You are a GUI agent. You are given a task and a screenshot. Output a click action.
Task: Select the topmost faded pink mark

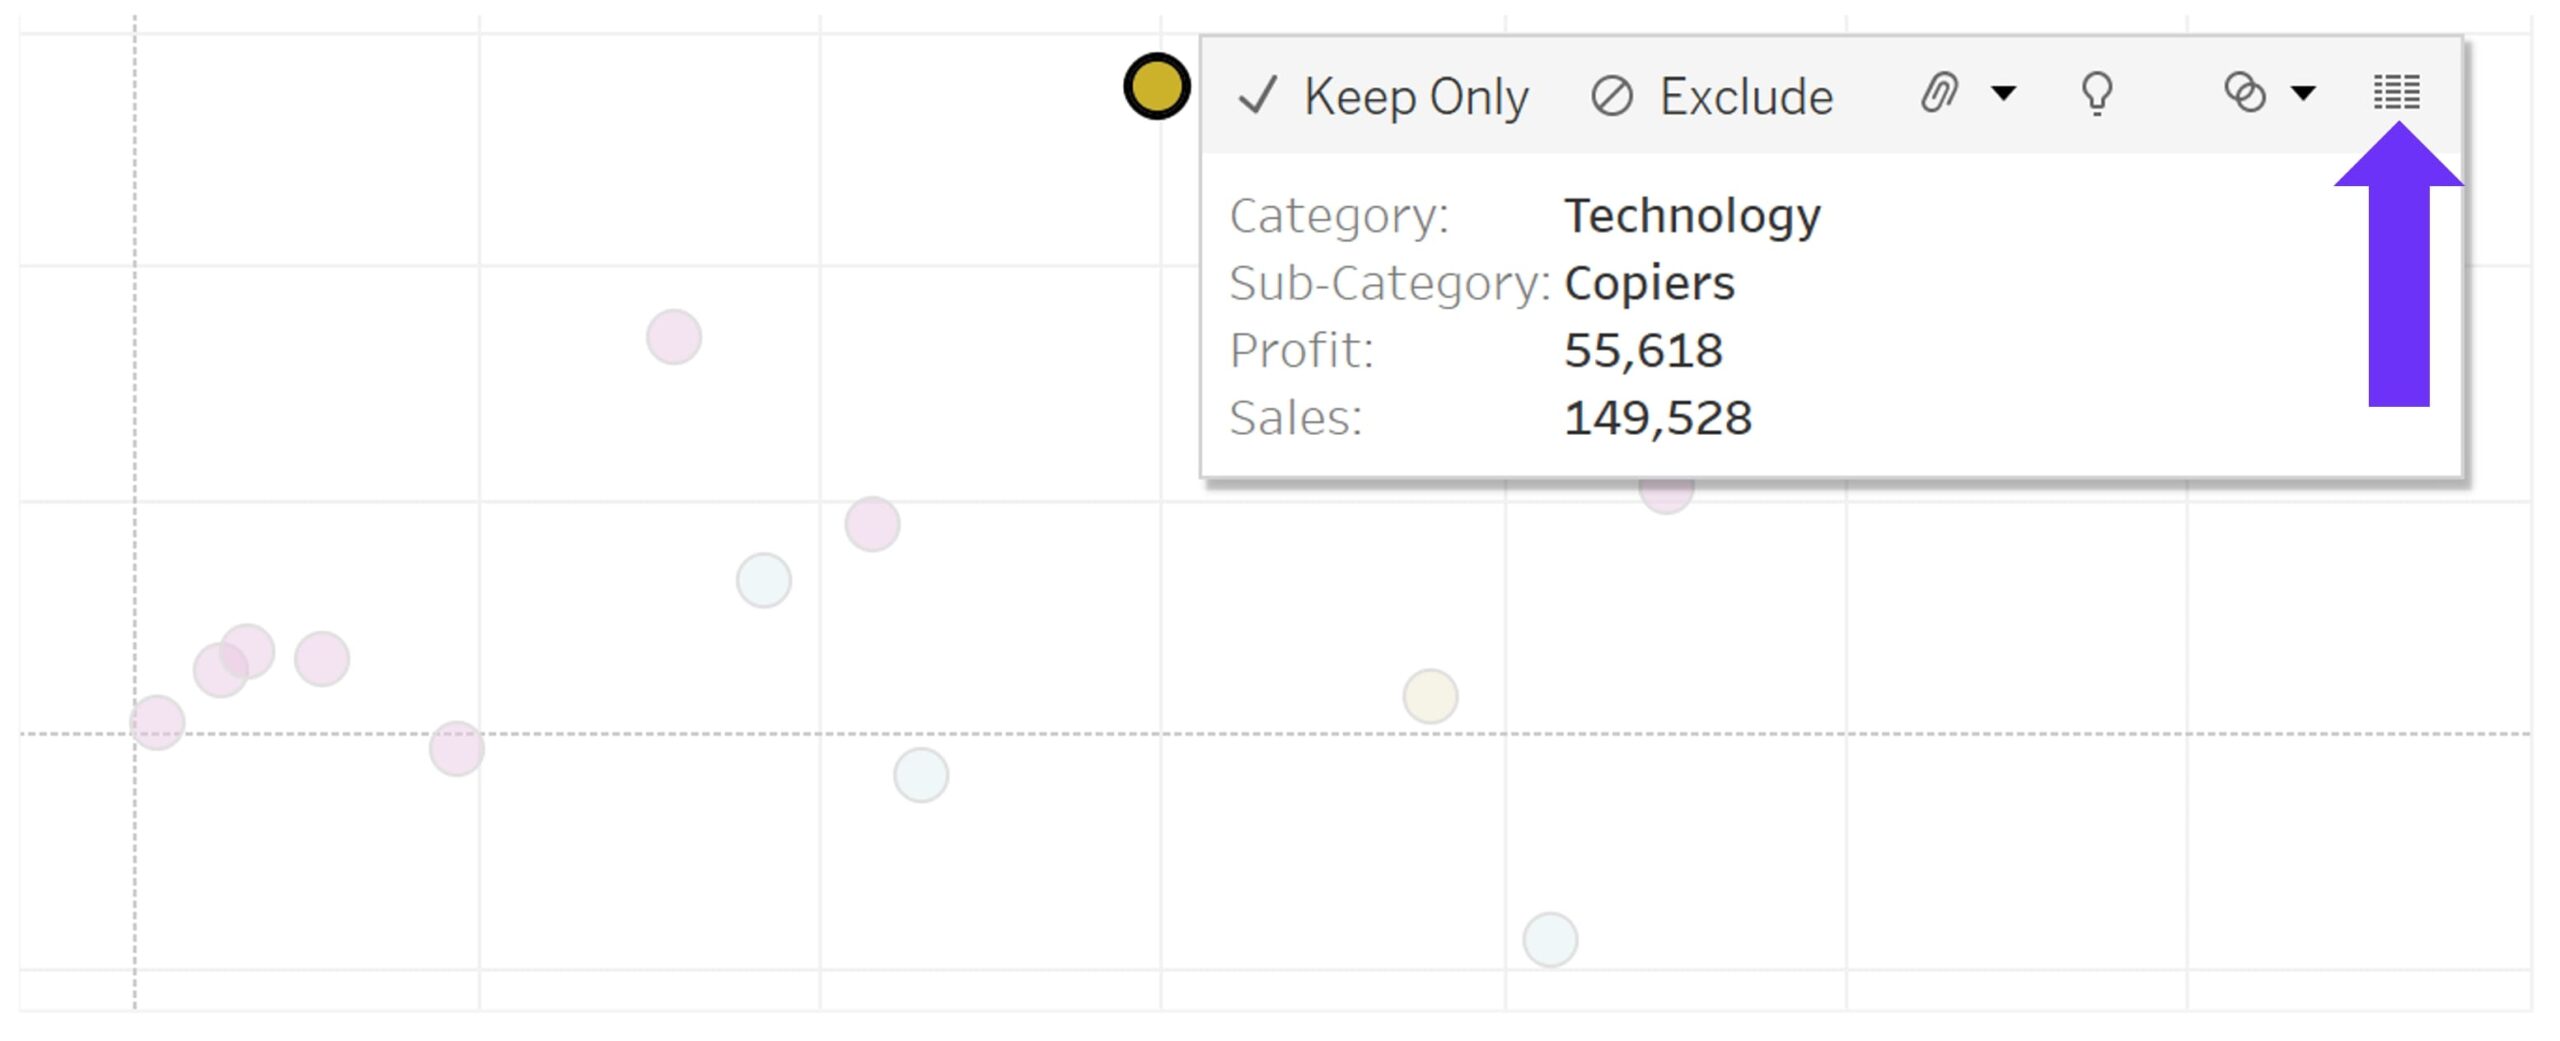(x=673, y=337)
